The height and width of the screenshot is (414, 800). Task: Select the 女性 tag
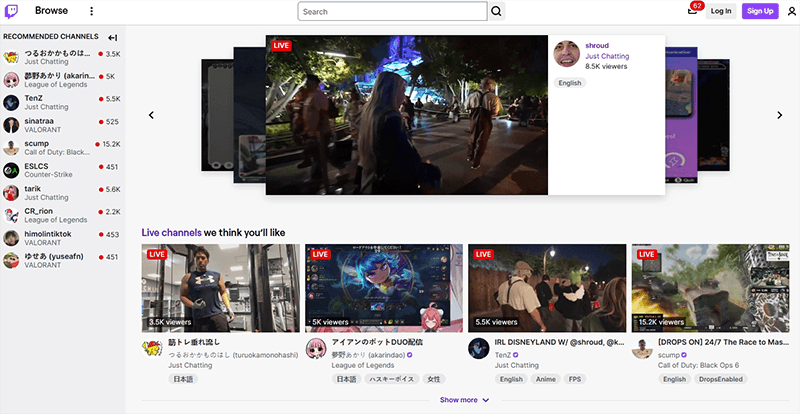(434, 379)
